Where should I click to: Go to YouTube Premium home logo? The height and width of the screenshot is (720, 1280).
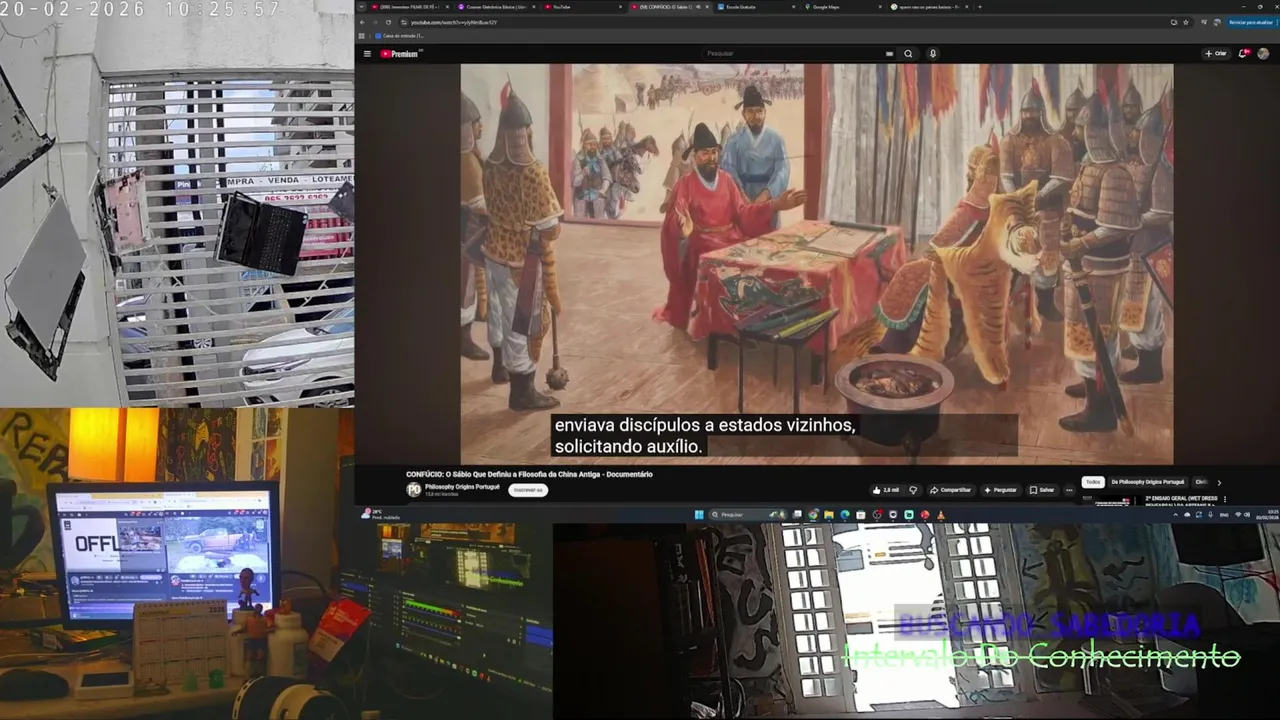[x=400, y=54]
